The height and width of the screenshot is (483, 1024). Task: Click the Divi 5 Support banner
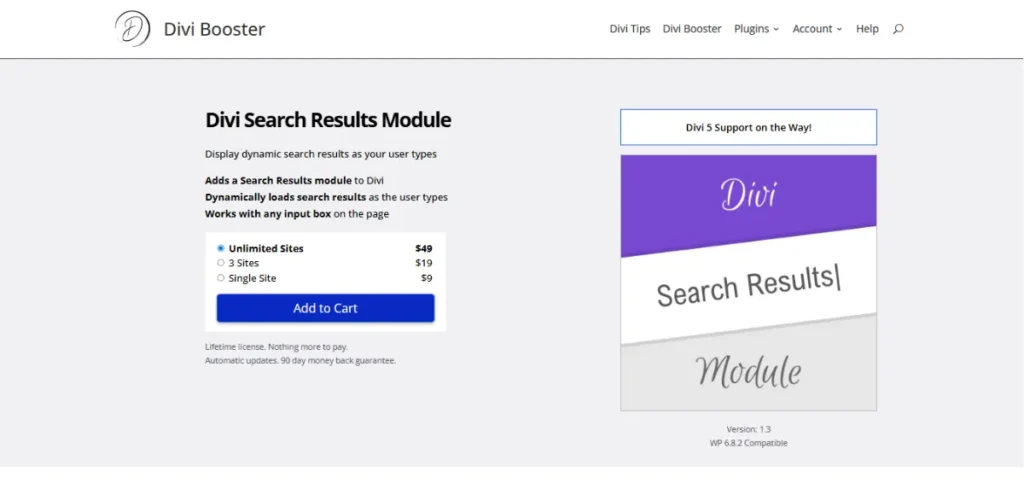748,127
